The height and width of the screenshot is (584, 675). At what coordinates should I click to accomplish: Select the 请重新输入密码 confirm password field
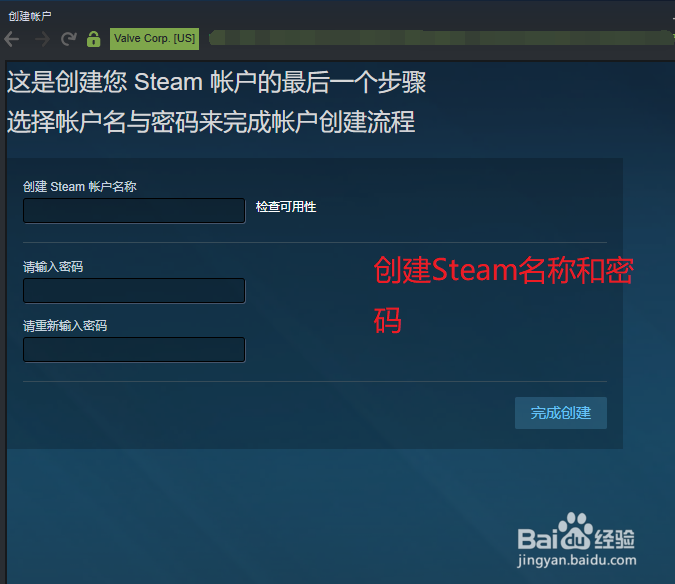(134, 349)
